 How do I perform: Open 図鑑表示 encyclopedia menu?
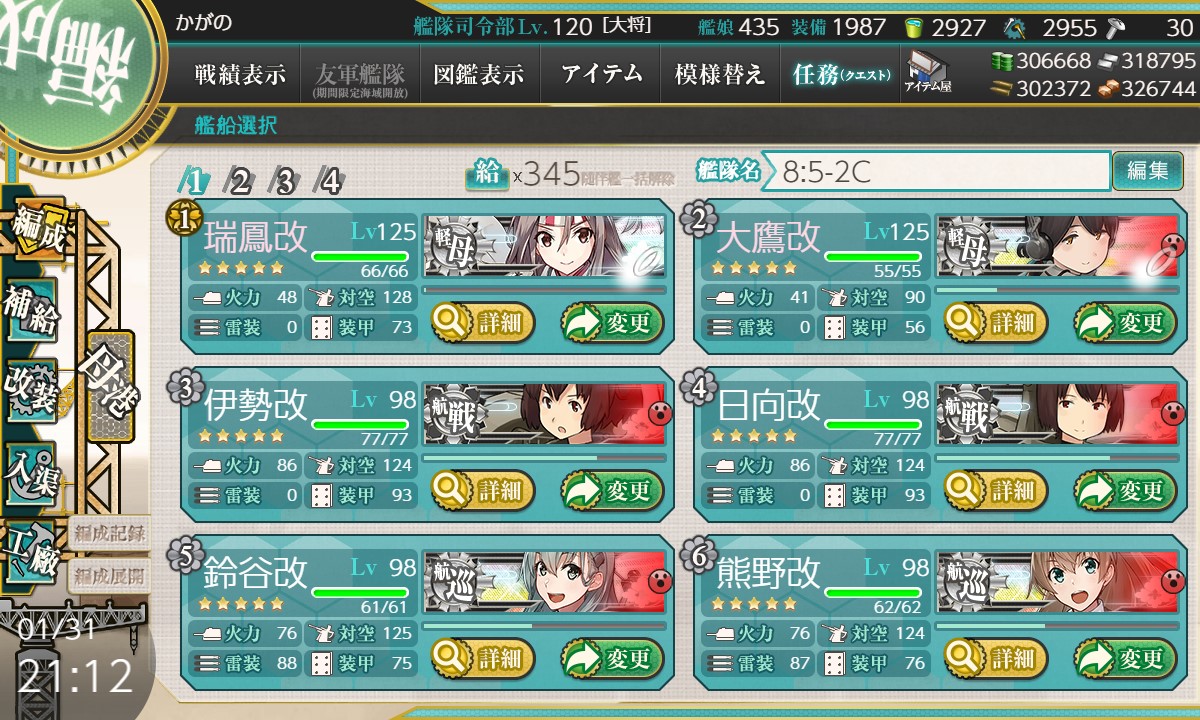coord(480,74)
